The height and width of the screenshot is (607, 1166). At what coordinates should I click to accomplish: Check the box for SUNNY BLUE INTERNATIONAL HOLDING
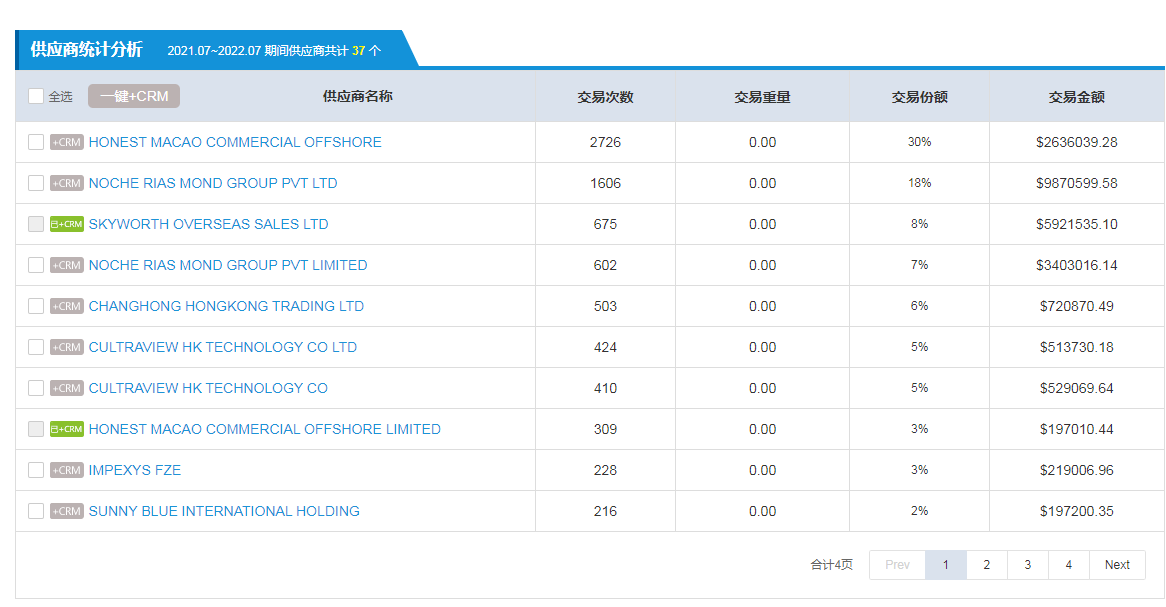[36, 511]
